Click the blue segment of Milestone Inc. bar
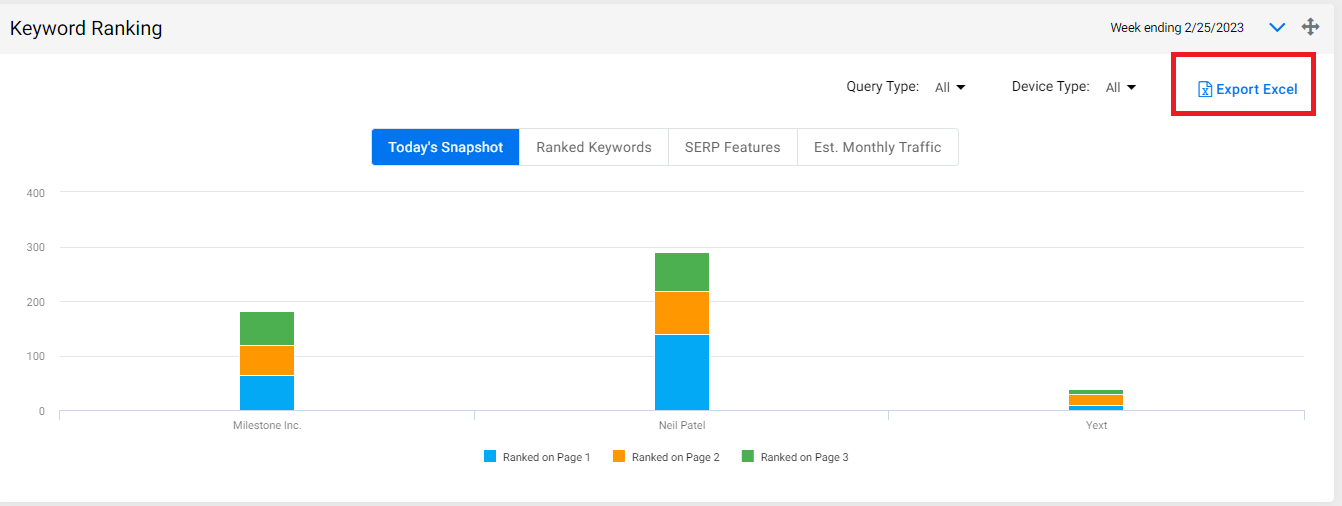1342x506 pixels. (x=267, y=392)
